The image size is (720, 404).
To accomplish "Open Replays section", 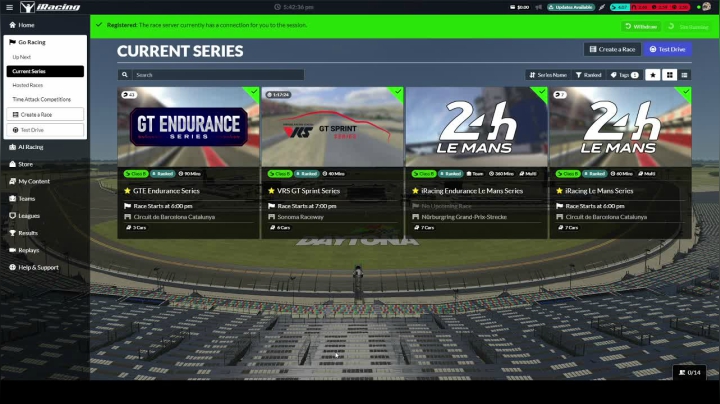I will point(23,250).
